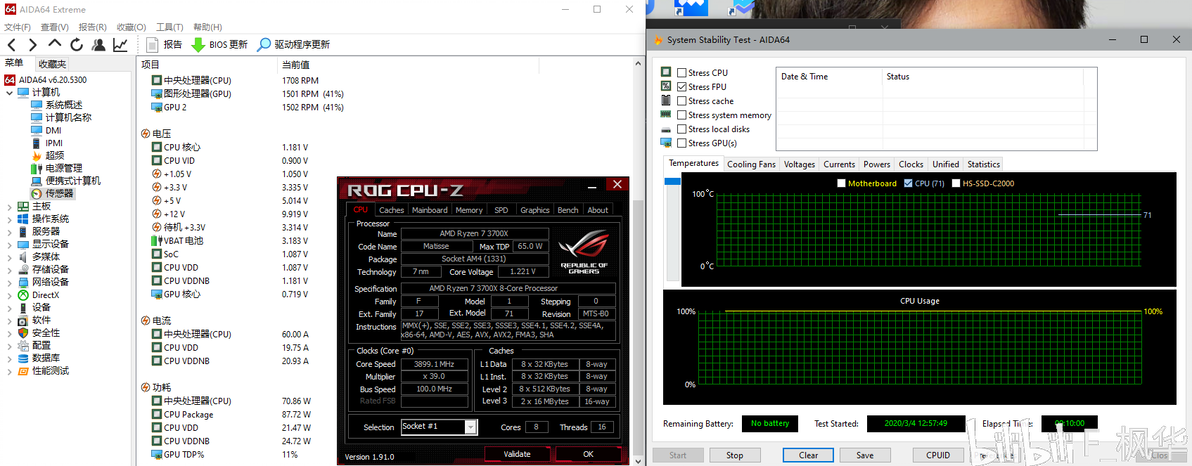Expand the 网络设备 tree node
1192x466 pixels.
[9, 282]
